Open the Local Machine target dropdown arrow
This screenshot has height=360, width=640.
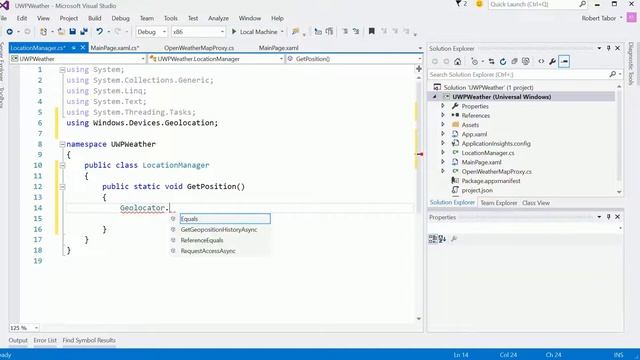coord(282,31)
